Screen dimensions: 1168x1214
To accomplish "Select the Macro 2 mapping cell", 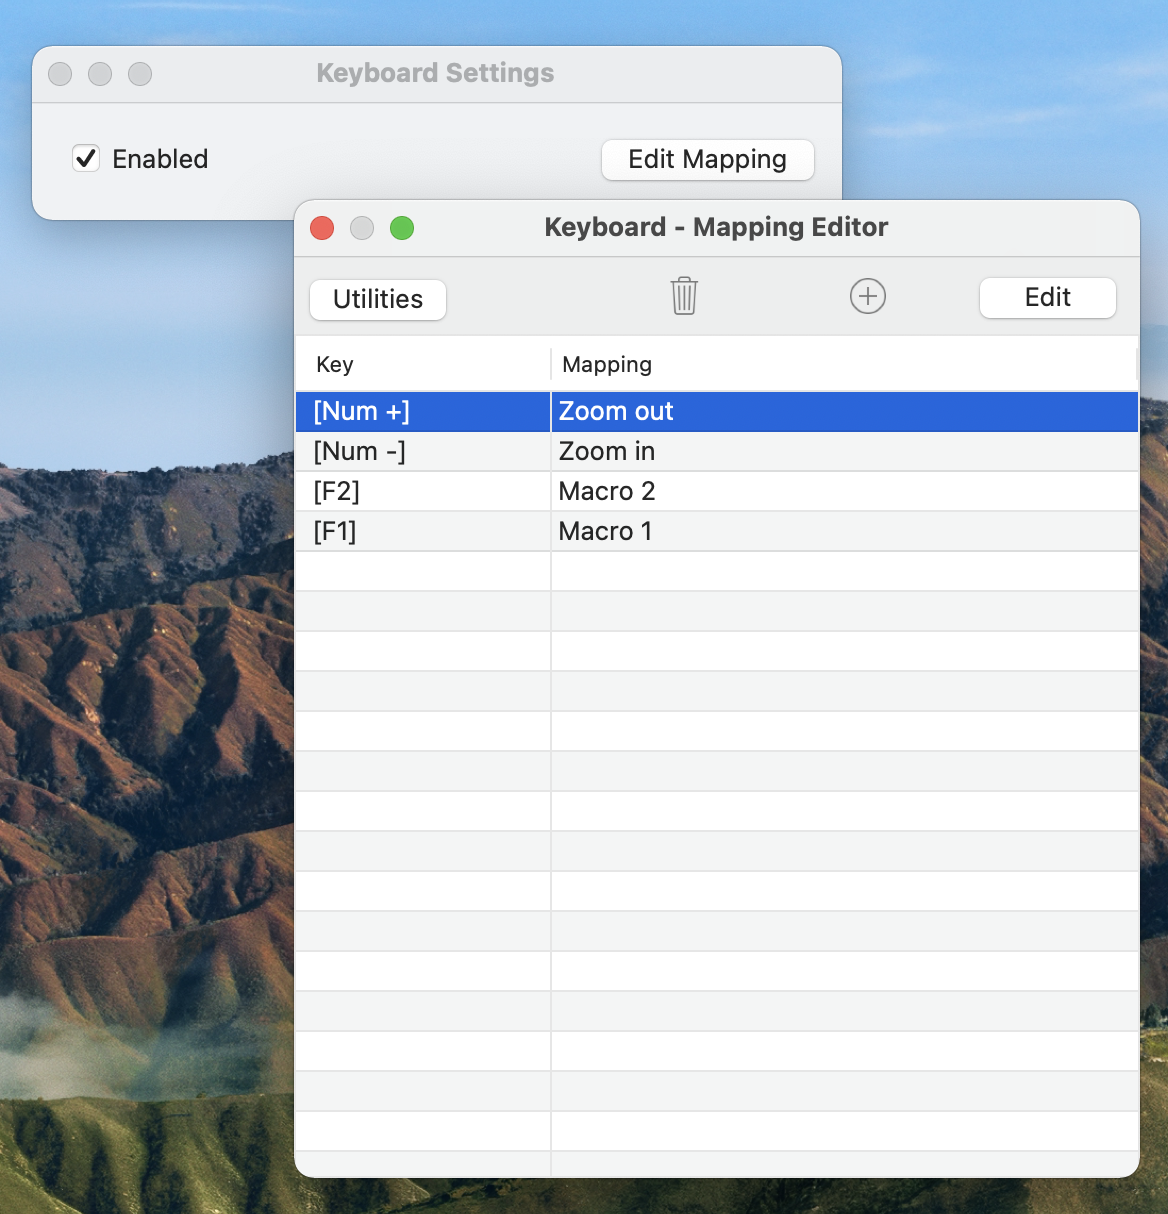I will pyautogui.click(x=845, y=491).
